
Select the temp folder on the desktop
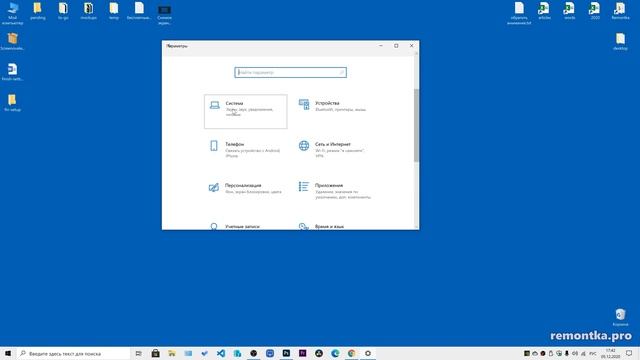pyautogui.click(x=114, y=11)
